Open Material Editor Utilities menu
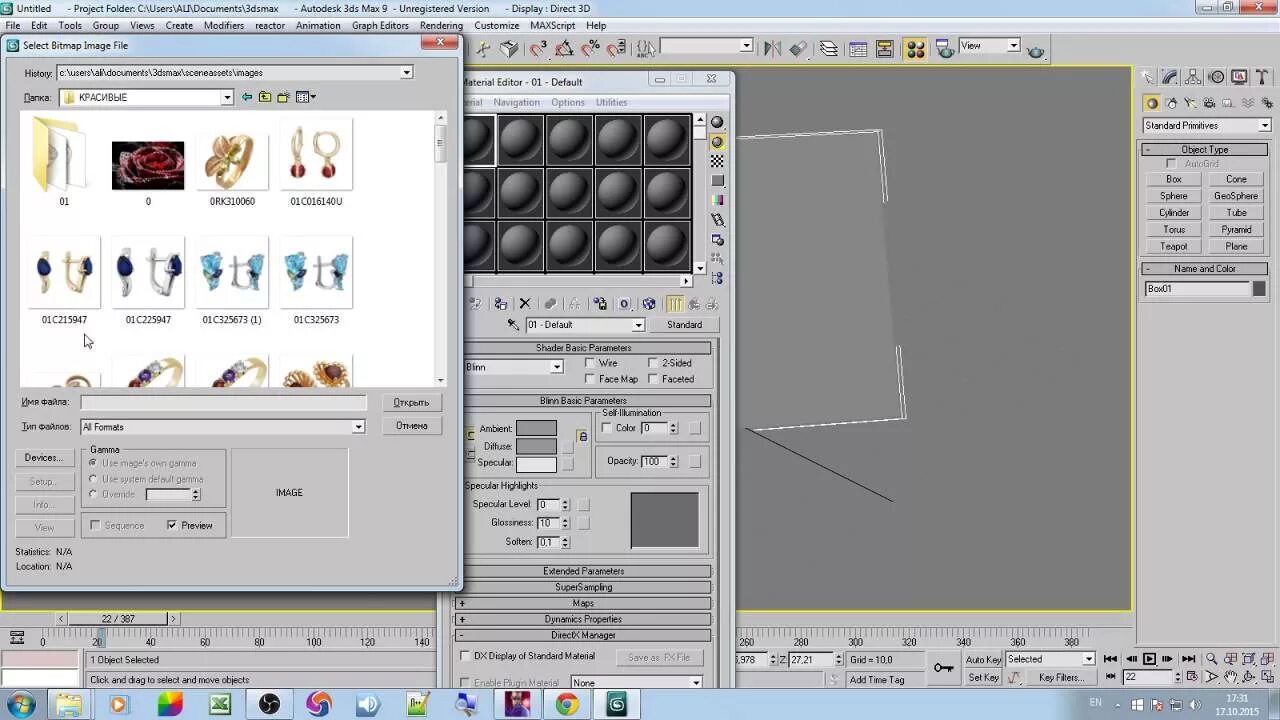The width and height of the screenshot is (1280, 720). tap(611, 102)
